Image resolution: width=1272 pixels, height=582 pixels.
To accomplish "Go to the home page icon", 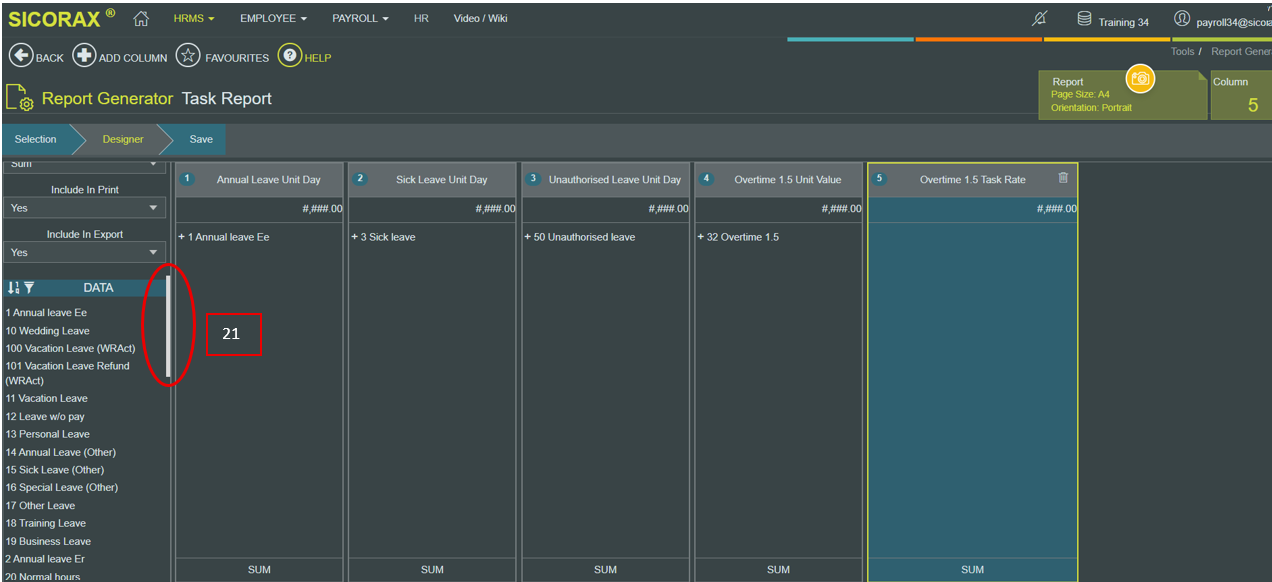I will (x=141, y=19).
